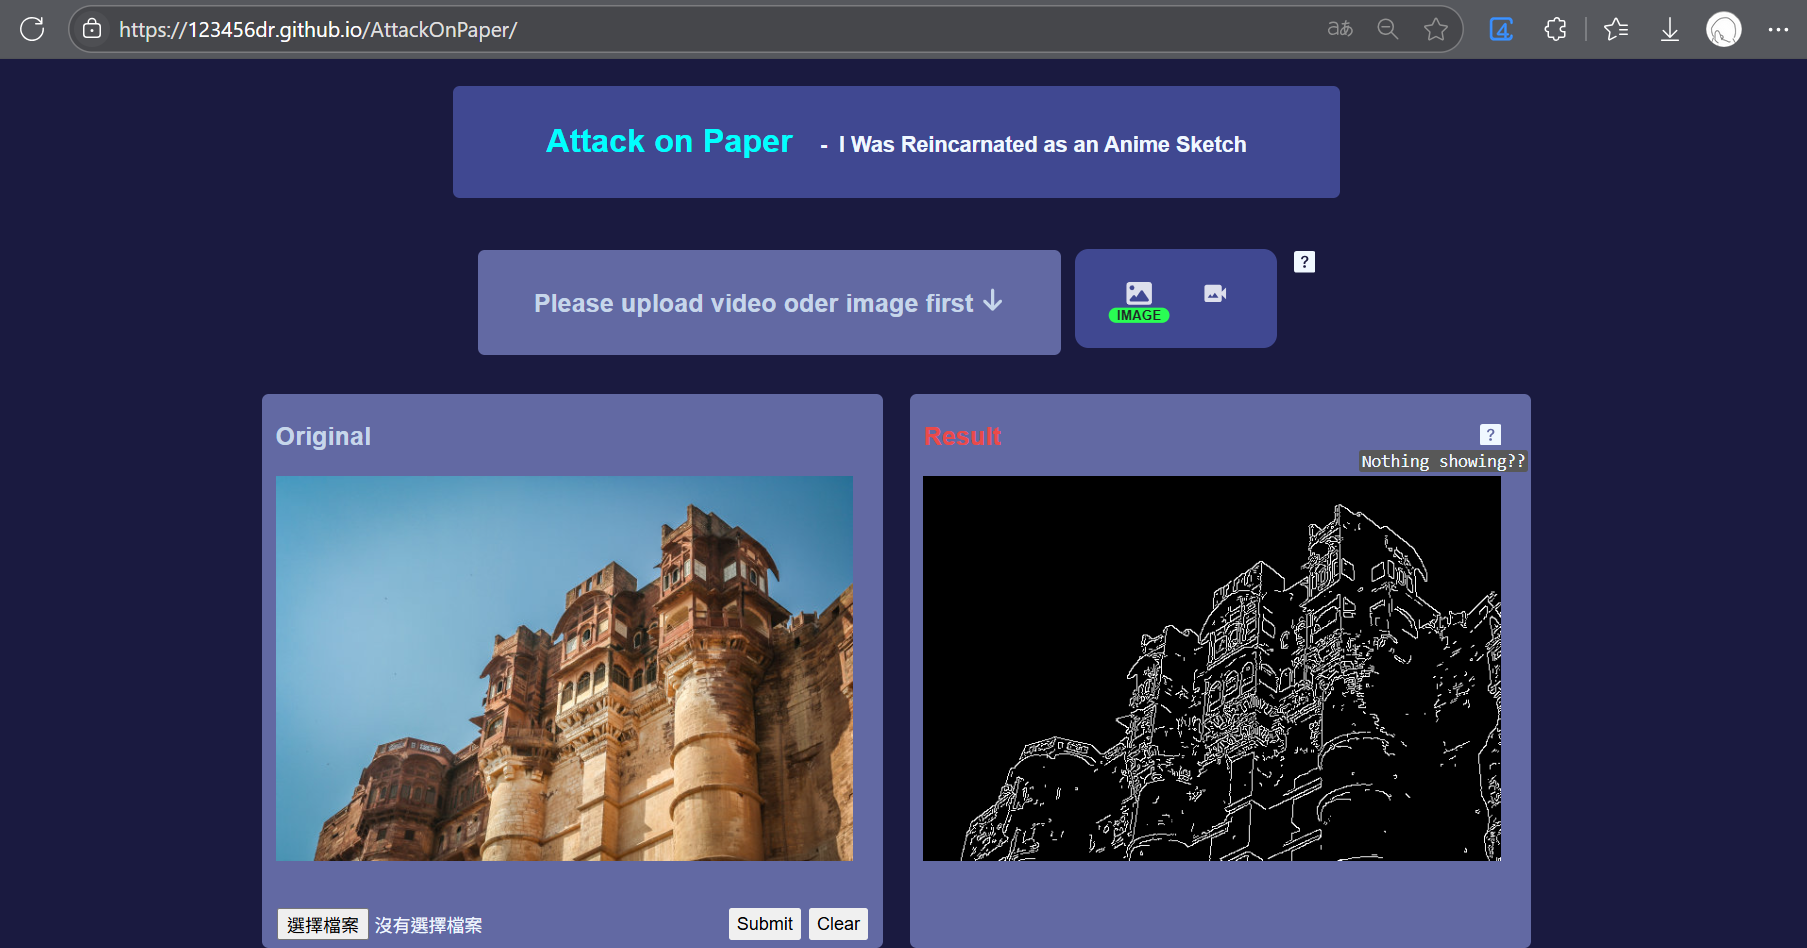
Task: Click the original castle photo
Action: [x=564, y=668]
